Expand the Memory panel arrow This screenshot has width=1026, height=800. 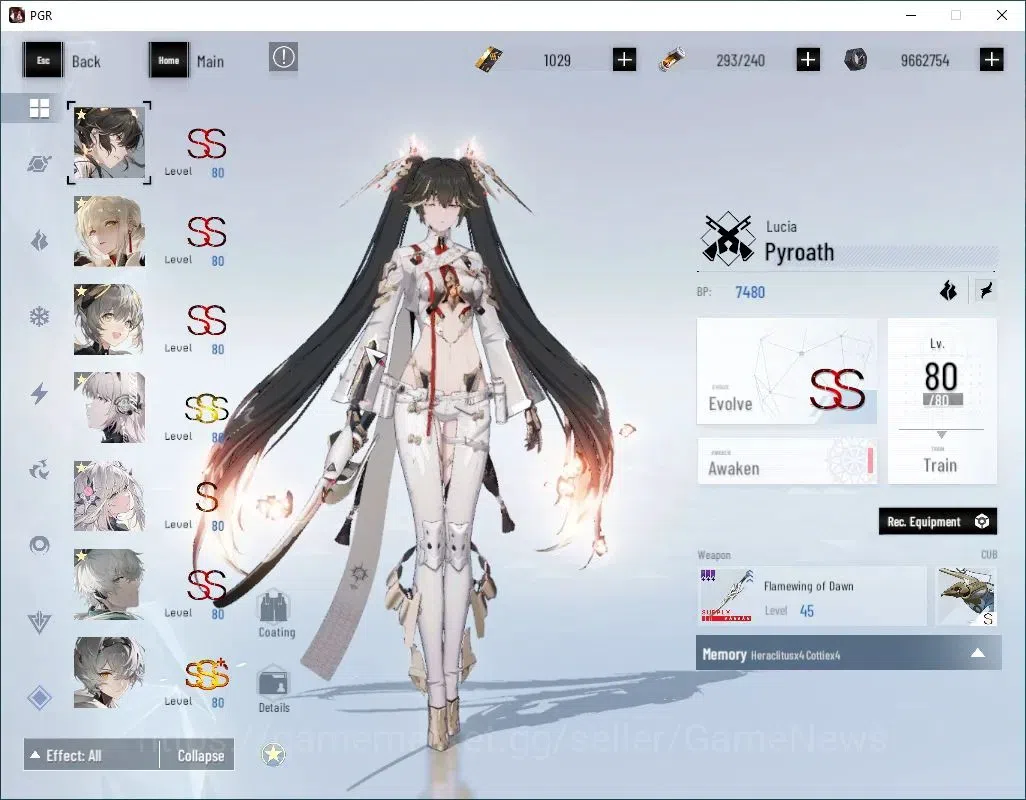978,653
